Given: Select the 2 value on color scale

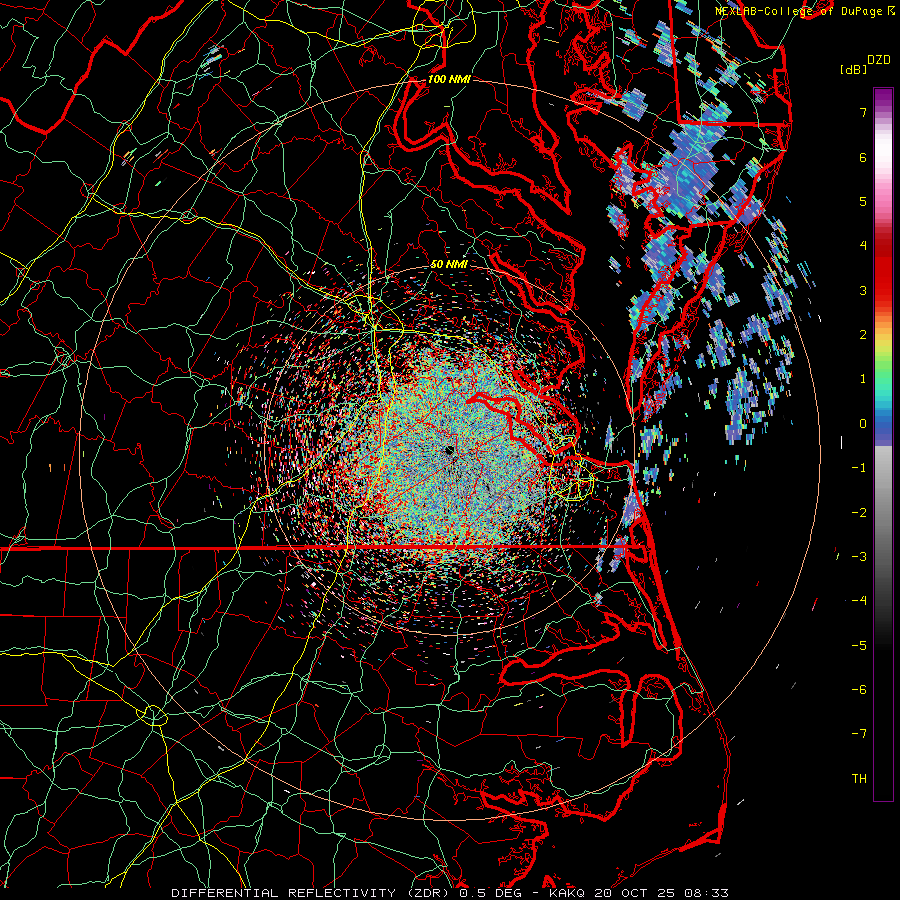Looking at the screenshot, I should tap(863, 335).
